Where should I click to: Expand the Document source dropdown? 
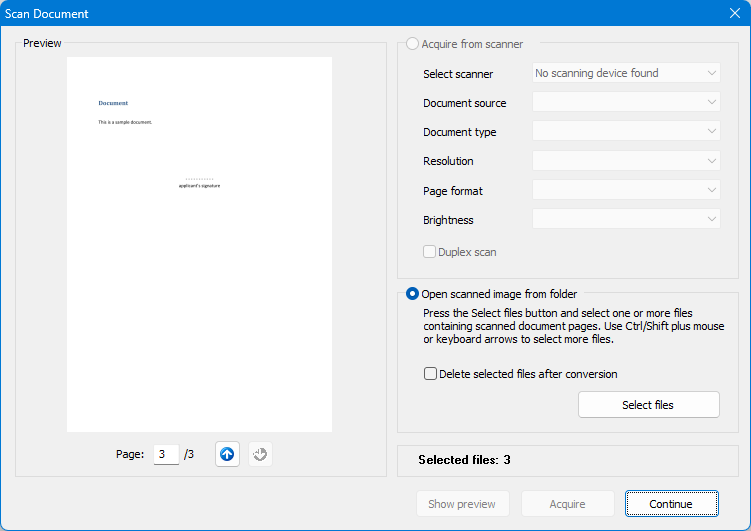626,102
